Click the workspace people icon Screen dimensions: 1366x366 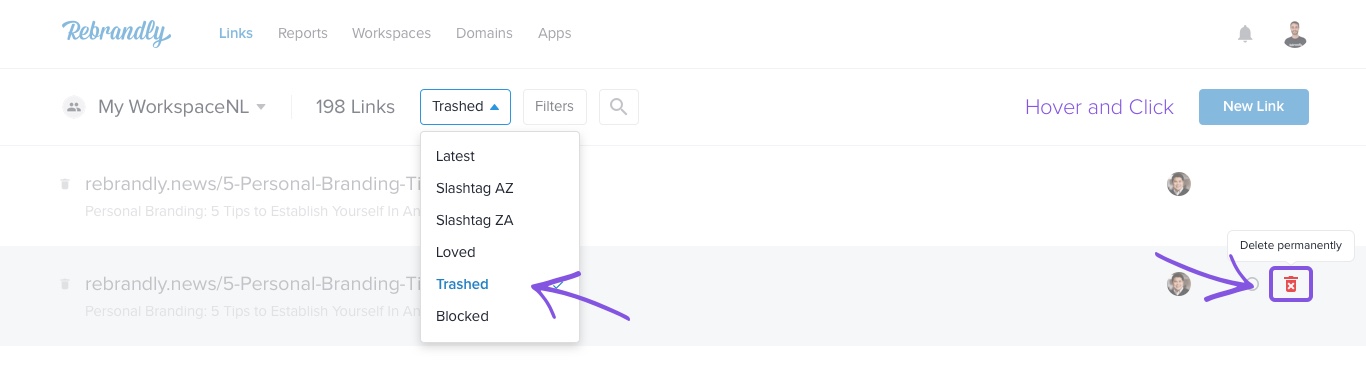coord(74,107)
